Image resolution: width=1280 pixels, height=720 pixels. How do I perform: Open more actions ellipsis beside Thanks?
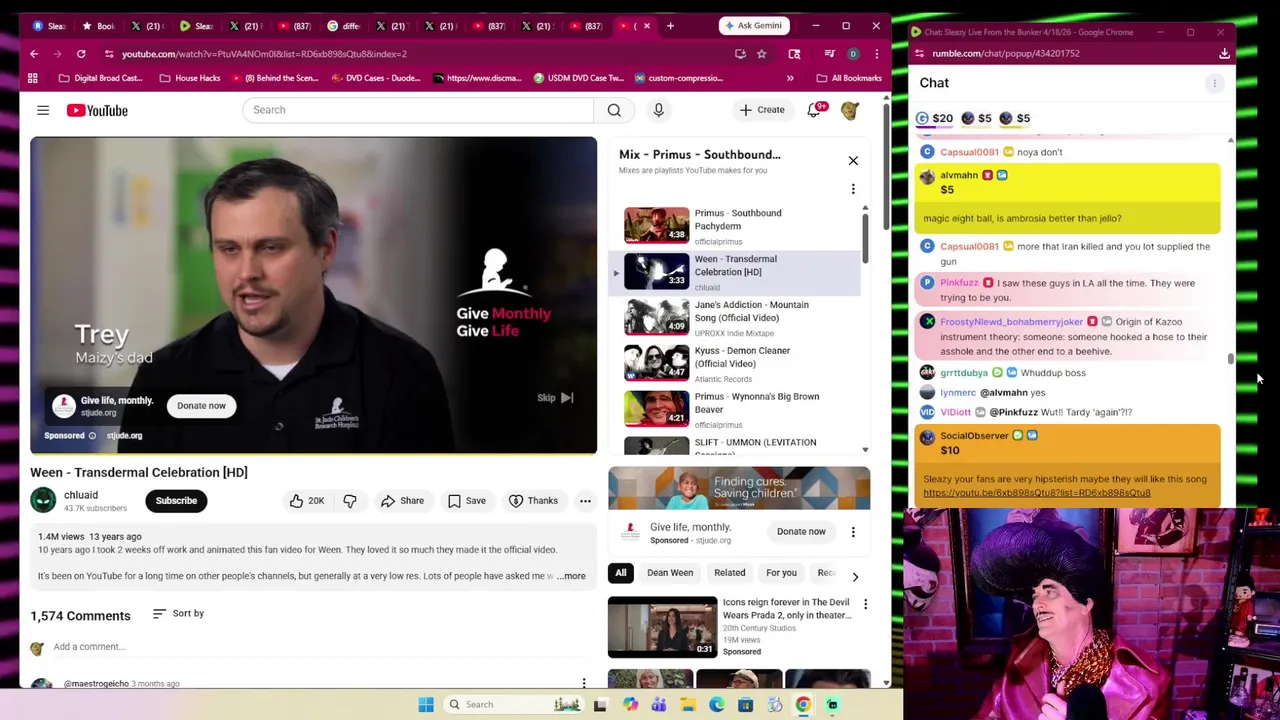[x=585, y=501]
